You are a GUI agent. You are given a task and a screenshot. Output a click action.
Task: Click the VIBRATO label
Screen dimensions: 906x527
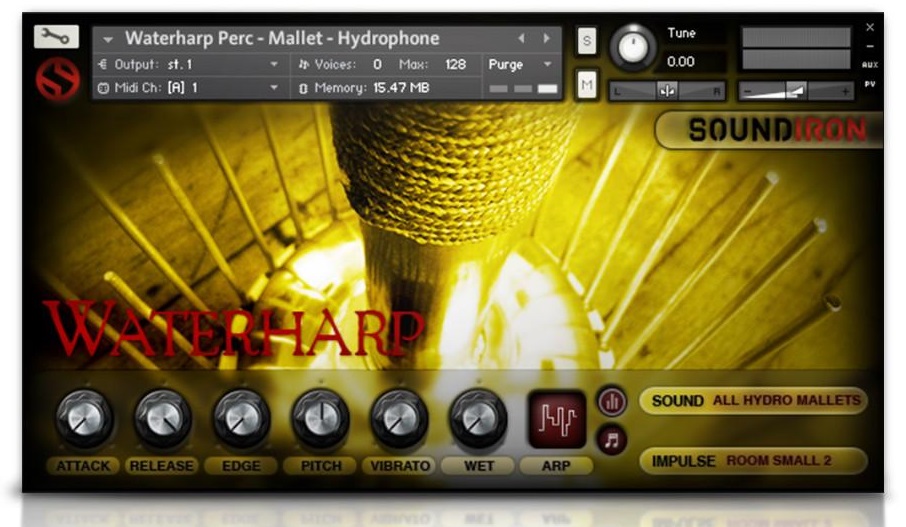[x=400, y=466]
